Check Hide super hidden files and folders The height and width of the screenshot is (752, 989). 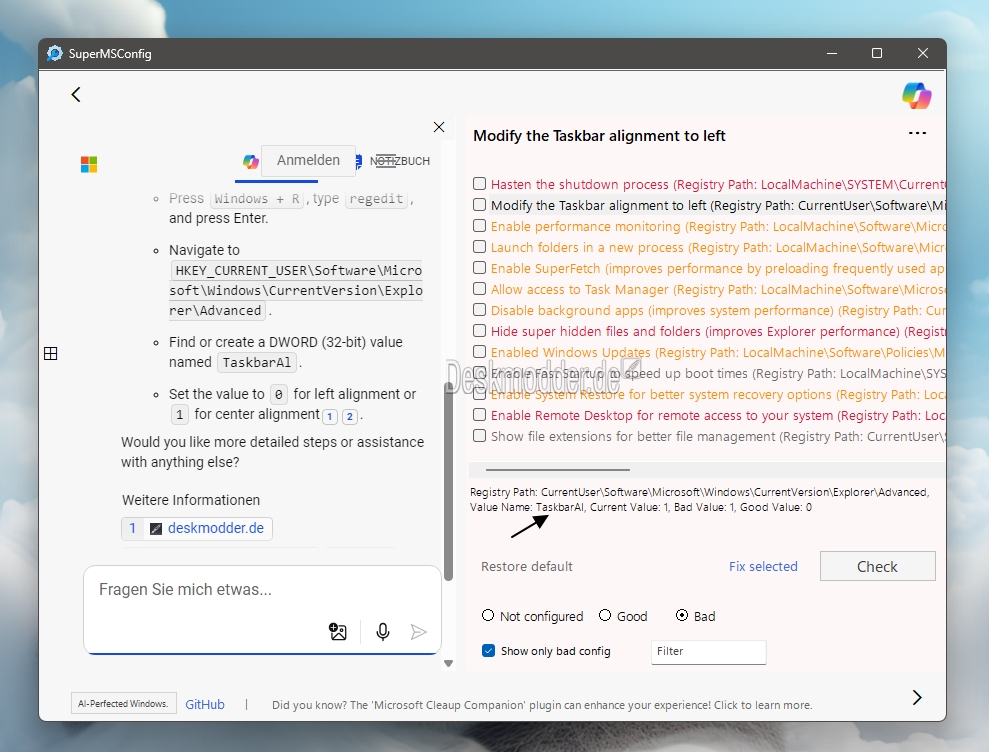coord(479,331)
